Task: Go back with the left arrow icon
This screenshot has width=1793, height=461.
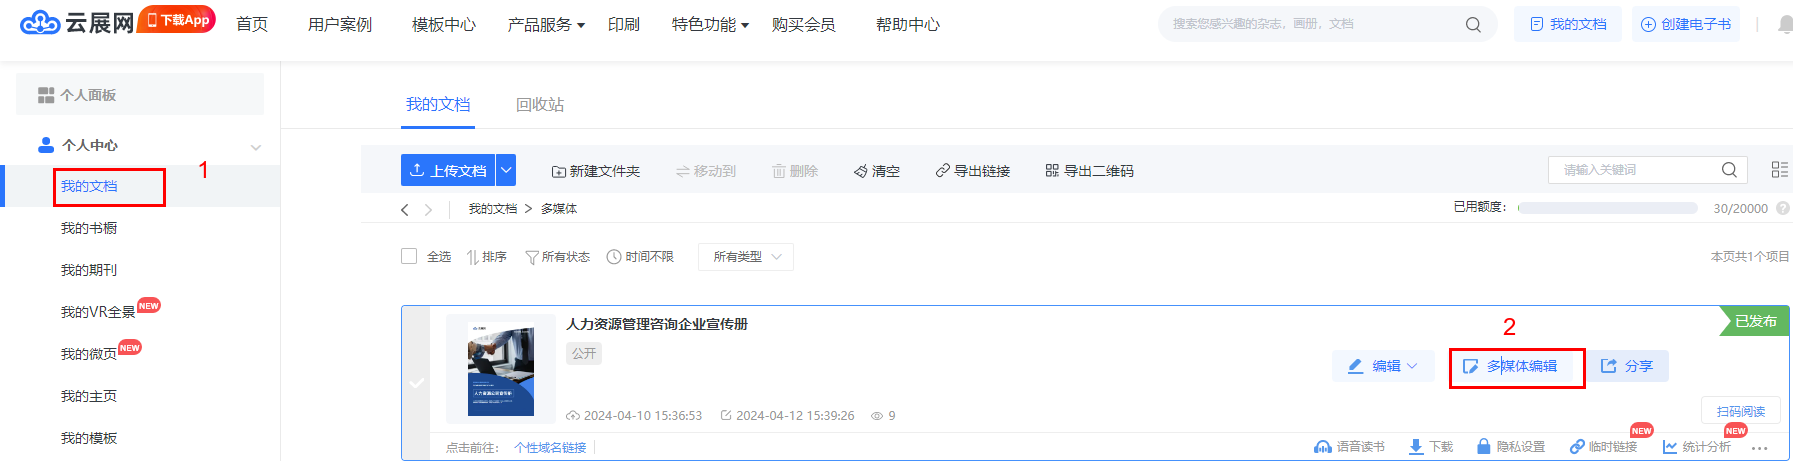Action: click(405, 209)
